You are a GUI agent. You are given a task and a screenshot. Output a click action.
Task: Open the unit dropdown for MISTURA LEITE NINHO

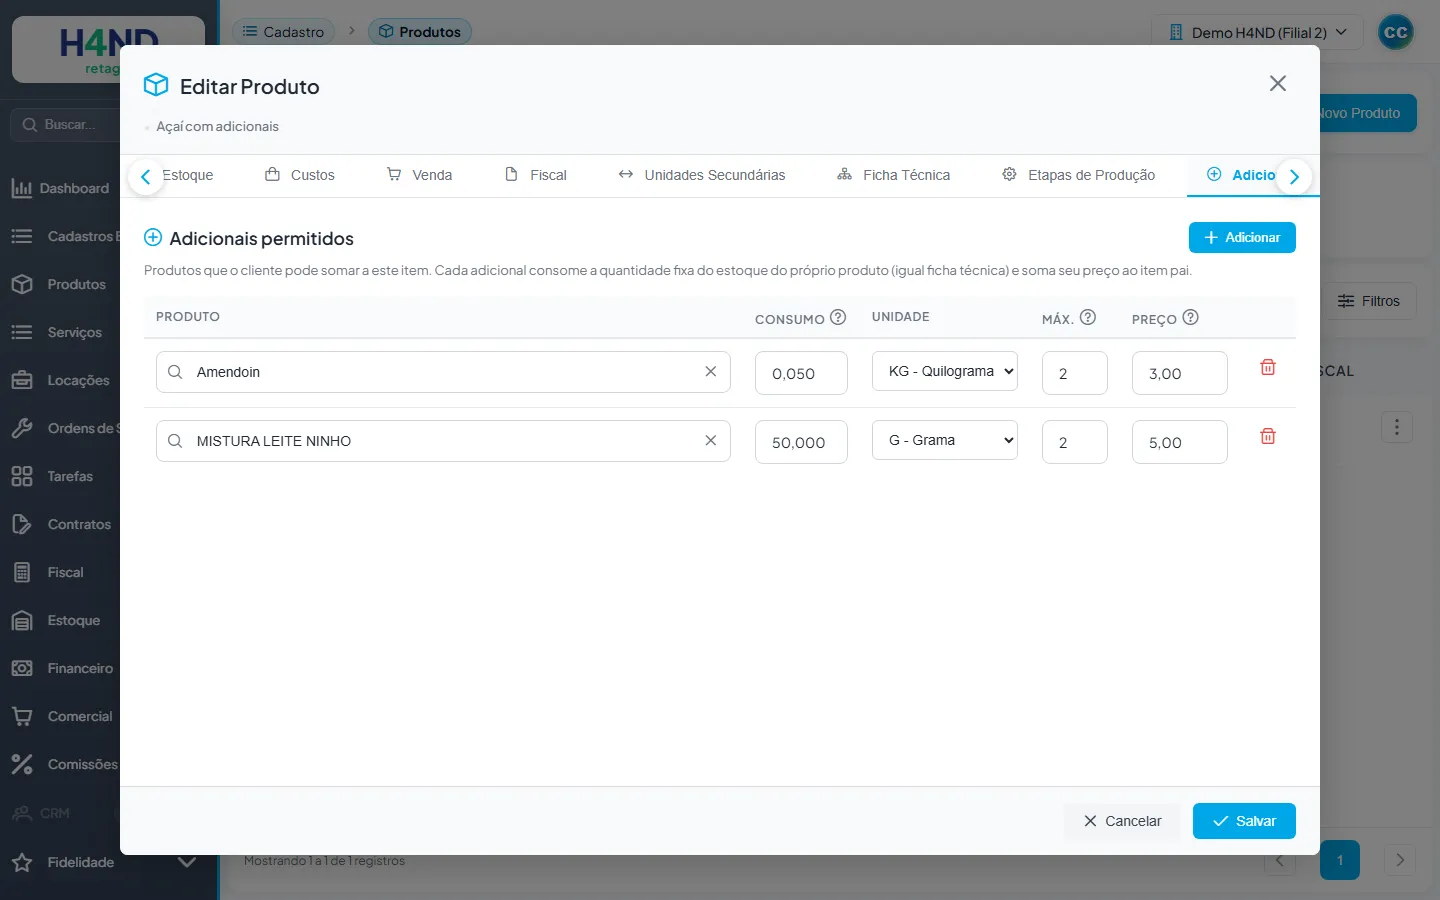pyautogui.click(x=945, y=440)
